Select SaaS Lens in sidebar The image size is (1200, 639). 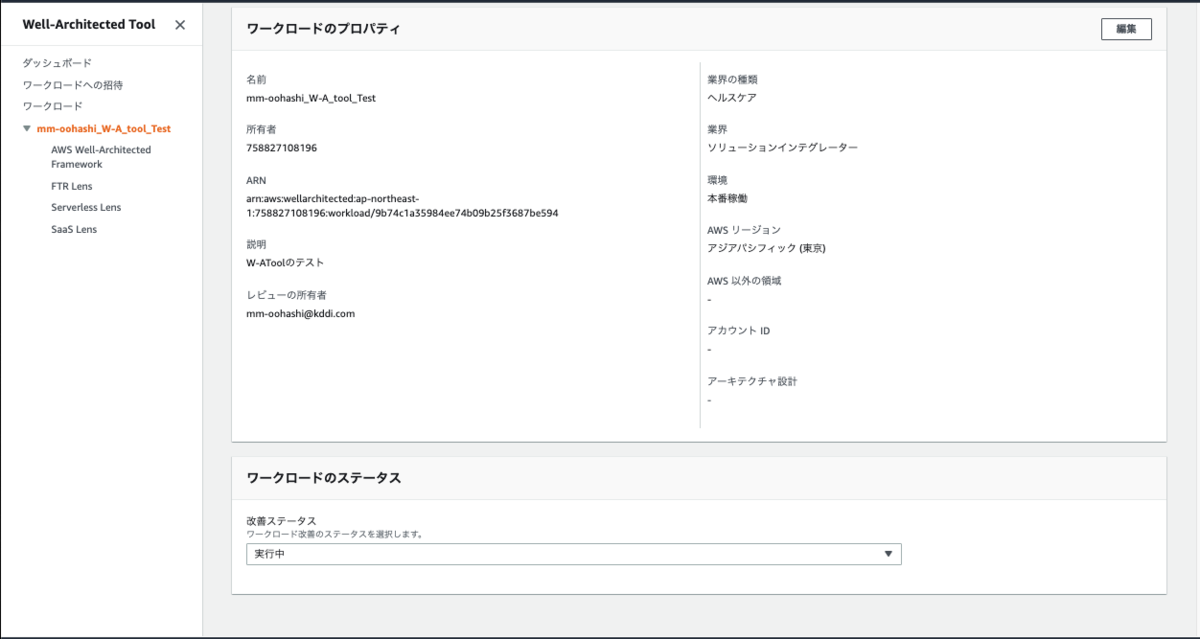tap(74, 230)
